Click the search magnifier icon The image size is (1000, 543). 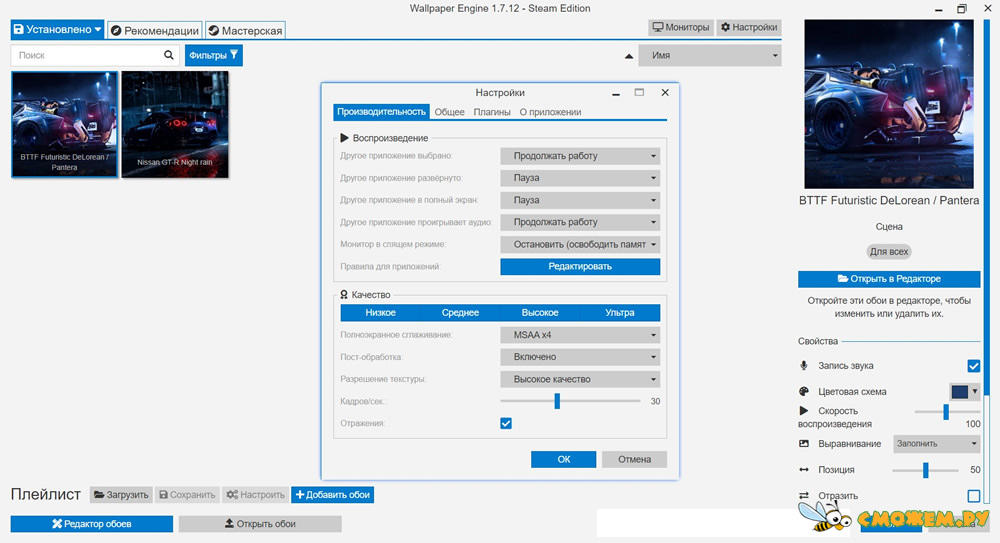[168, 55]
